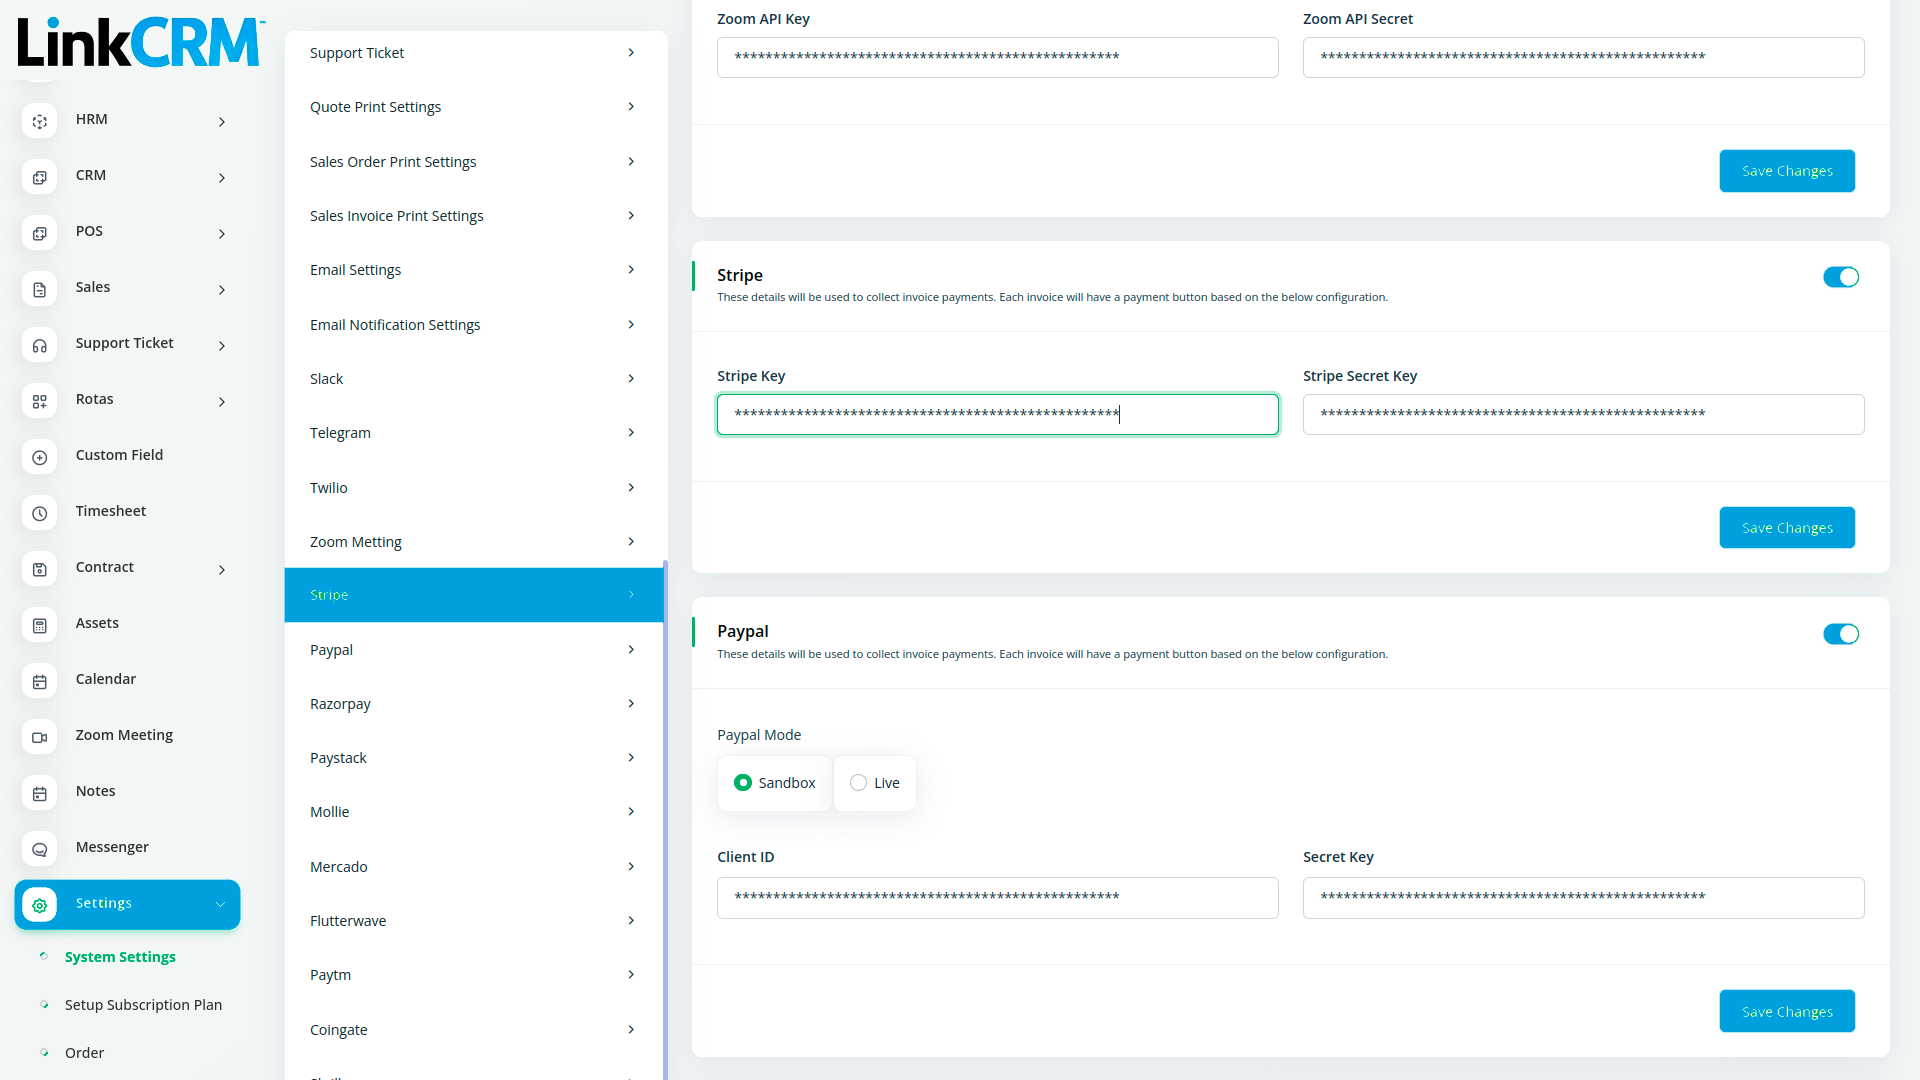Turn off the Paypal toggle switch
This screenshot has width=1920, height=1080.
[1840, 634]
